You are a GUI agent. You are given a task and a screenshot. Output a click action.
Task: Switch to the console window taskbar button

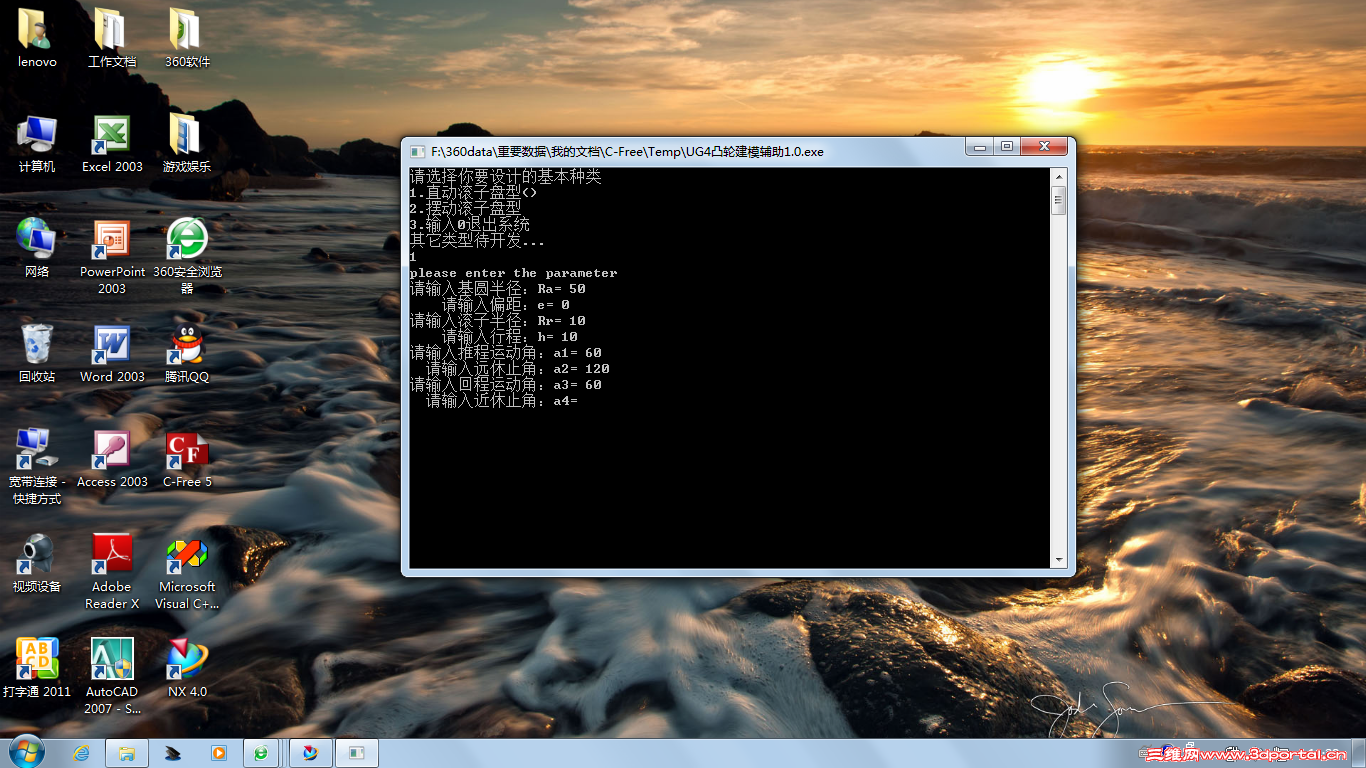pyautogui.click(x=357, y=752)
